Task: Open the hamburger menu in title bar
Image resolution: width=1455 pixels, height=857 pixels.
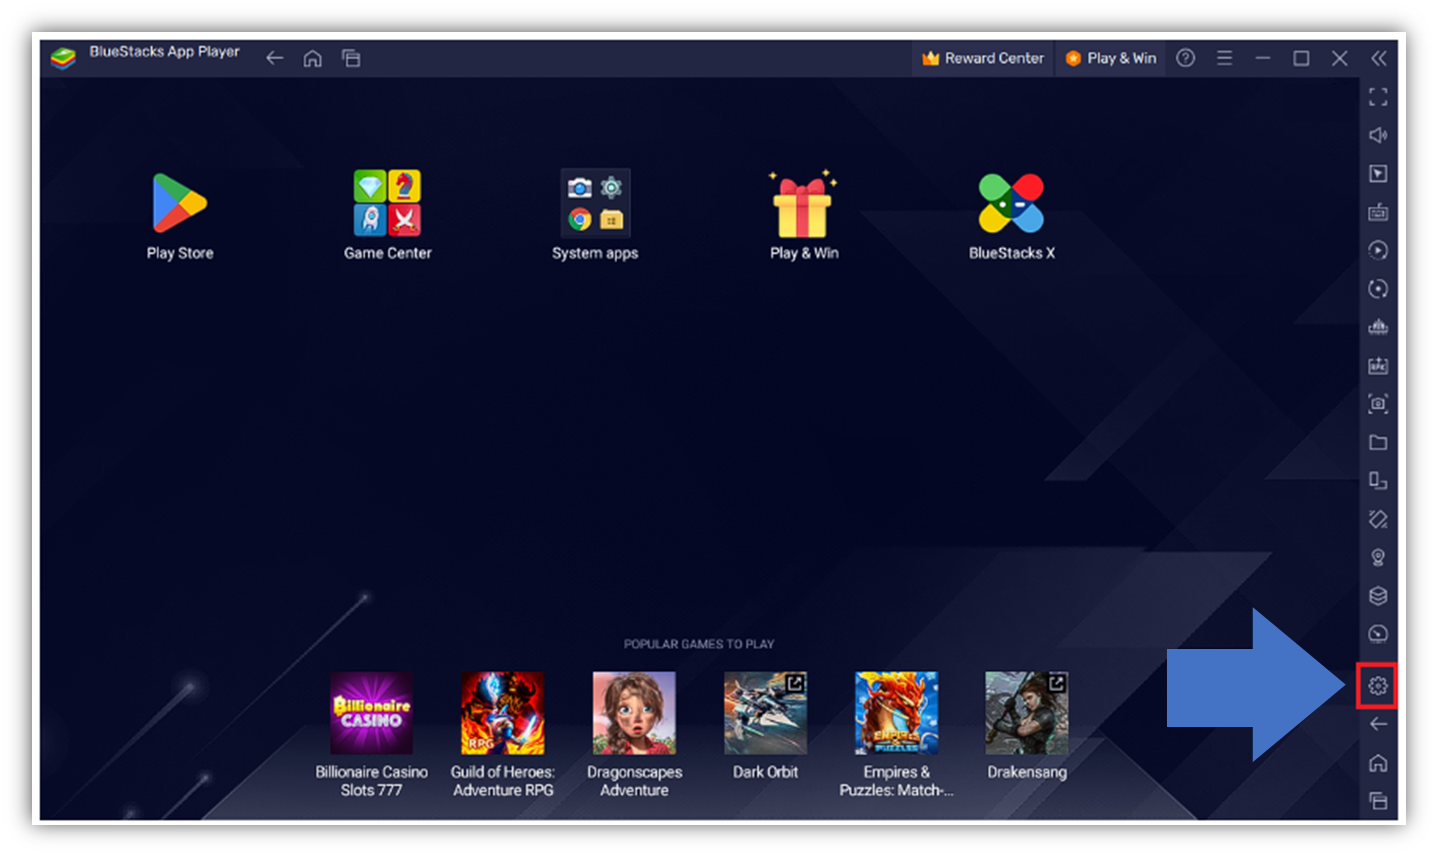Action: pyautogui.click(x=1224, y=58)
